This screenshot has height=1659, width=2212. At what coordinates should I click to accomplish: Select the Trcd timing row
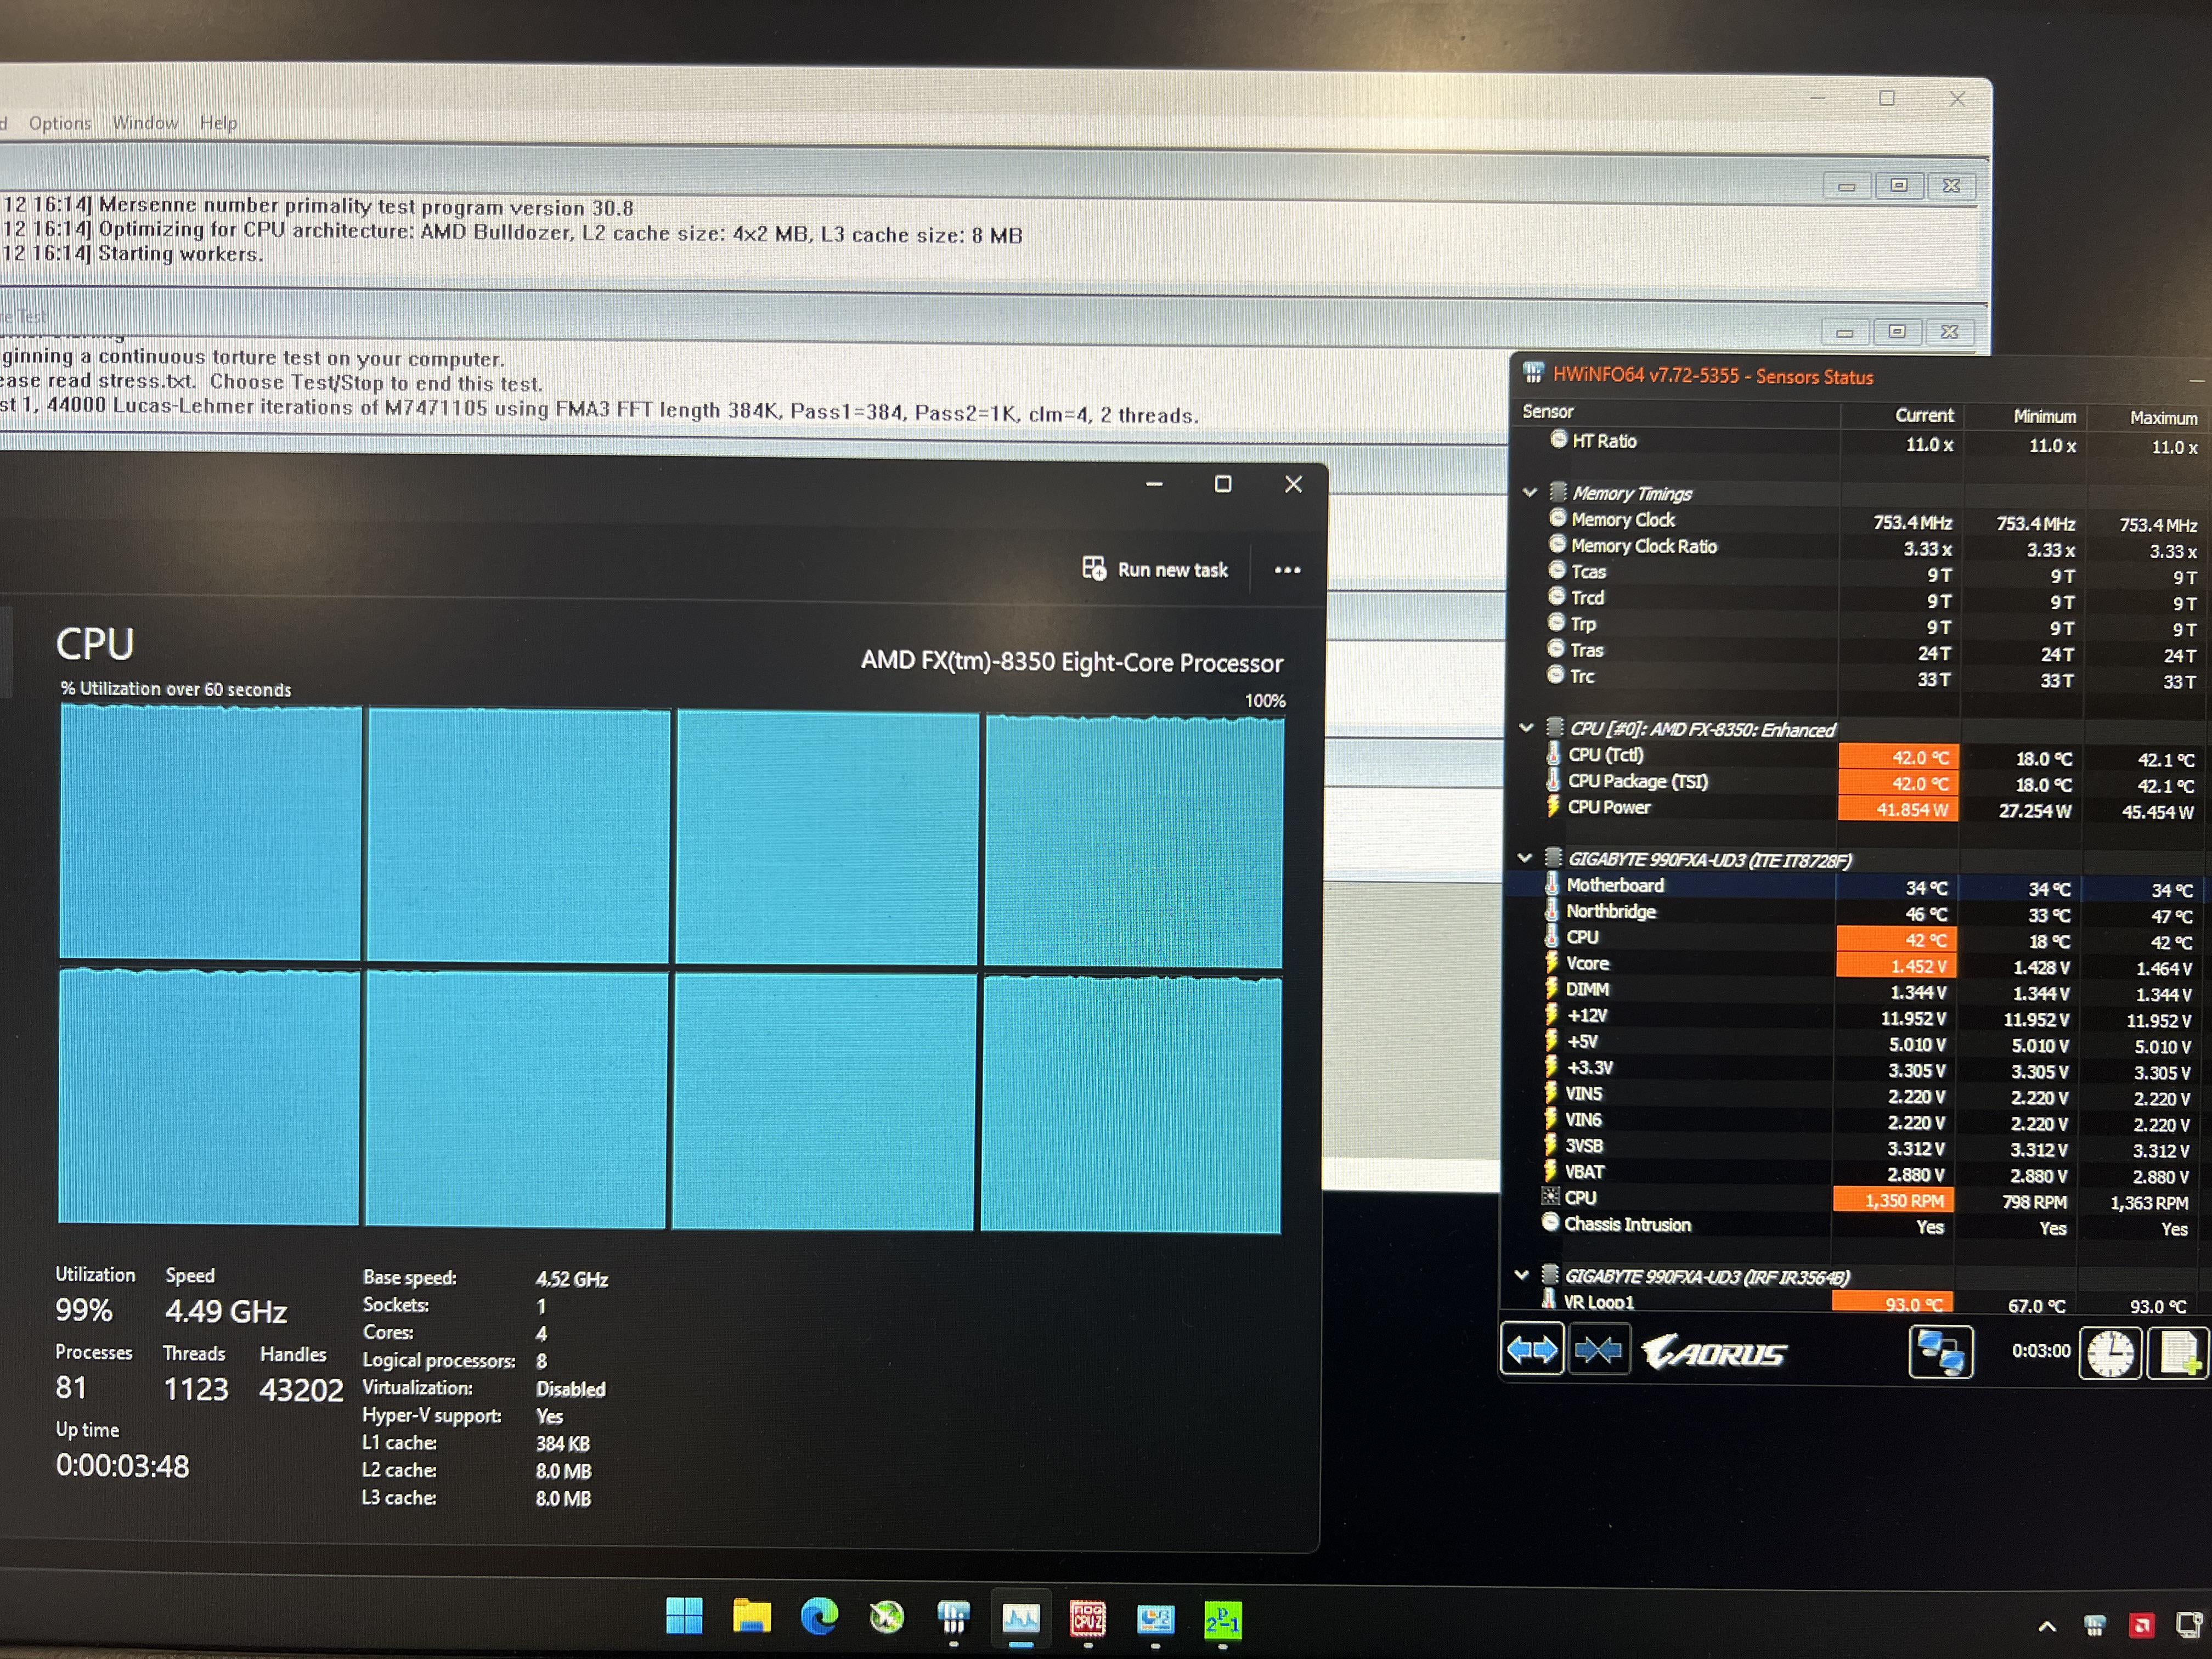coord(1860,600)
